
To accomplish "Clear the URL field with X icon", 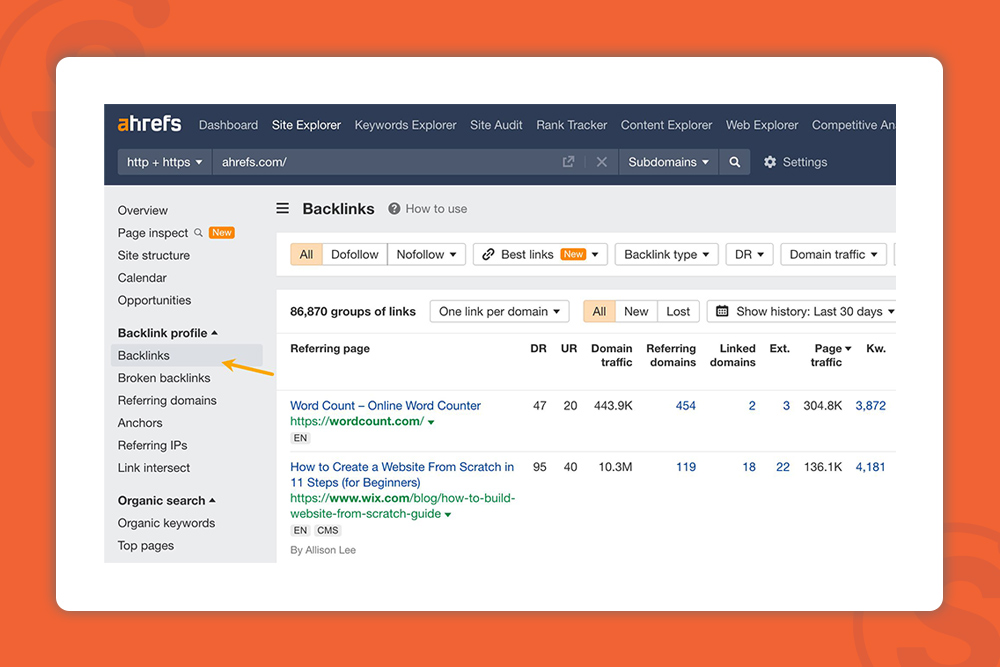I will [x=601, y=162].
